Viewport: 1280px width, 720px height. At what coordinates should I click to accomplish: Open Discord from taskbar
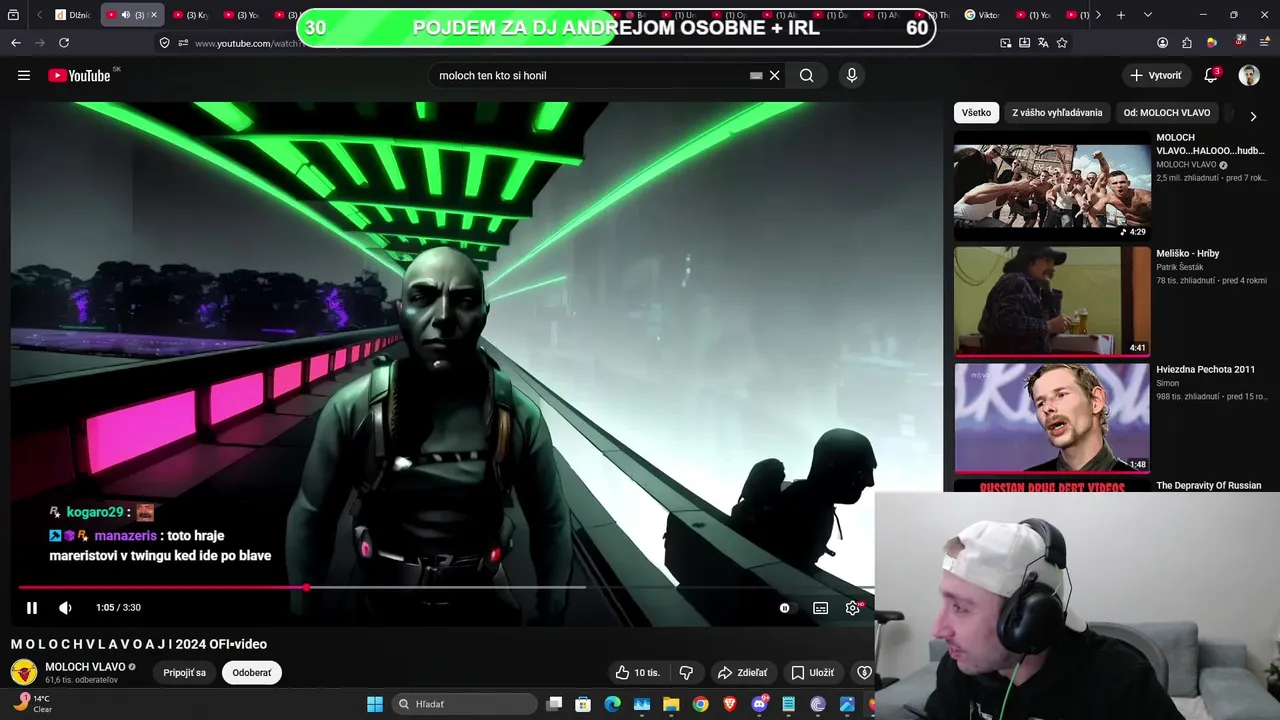pyautogui.click(x=759, y=704)
